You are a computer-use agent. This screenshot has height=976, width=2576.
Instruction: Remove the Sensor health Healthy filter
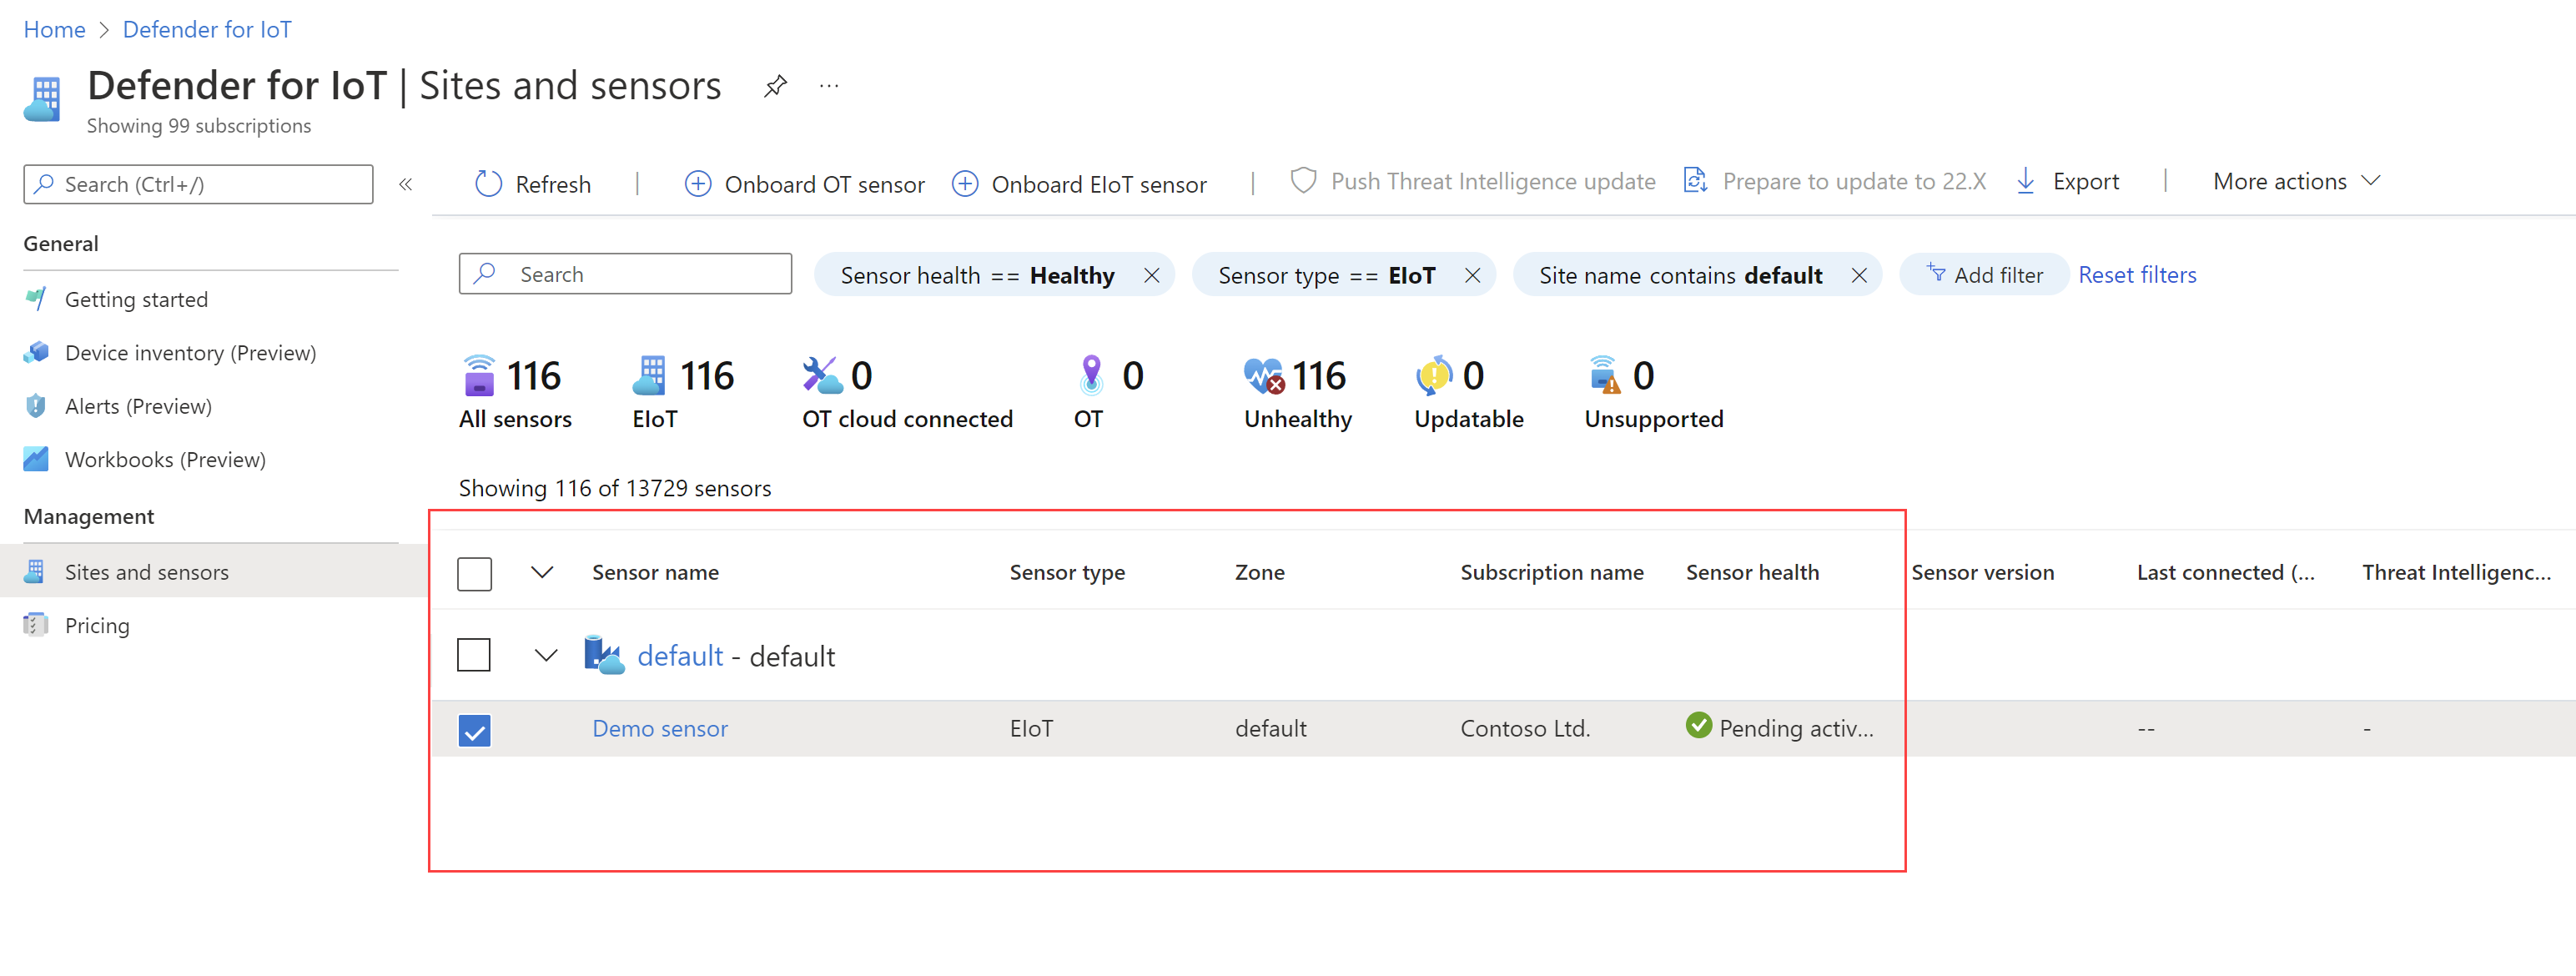(1152, 275)
